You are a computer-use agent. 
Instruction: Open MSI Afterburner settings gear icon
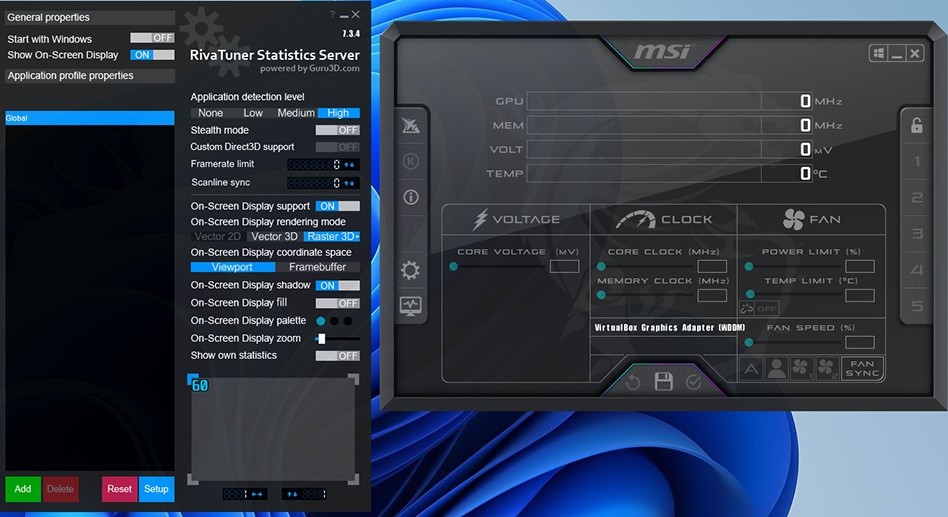pos(411,270)
